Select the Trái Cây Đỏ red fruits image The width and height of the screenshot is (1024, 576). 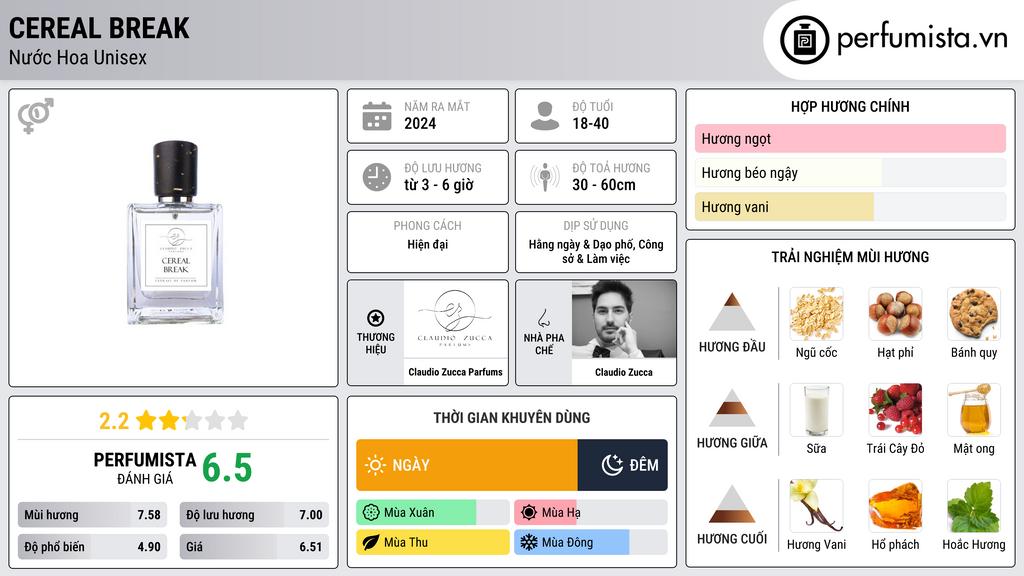click(895, 410)
